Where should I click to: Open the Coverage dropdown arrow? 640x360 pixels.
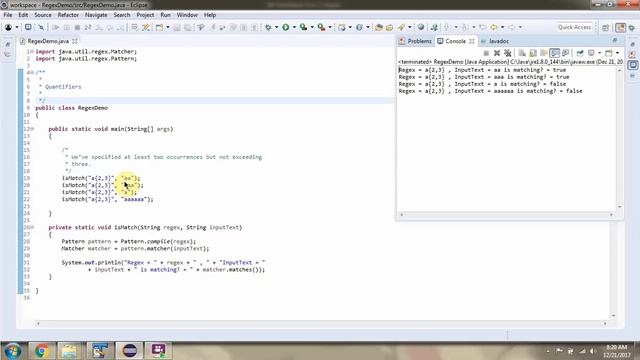point(312,27)
